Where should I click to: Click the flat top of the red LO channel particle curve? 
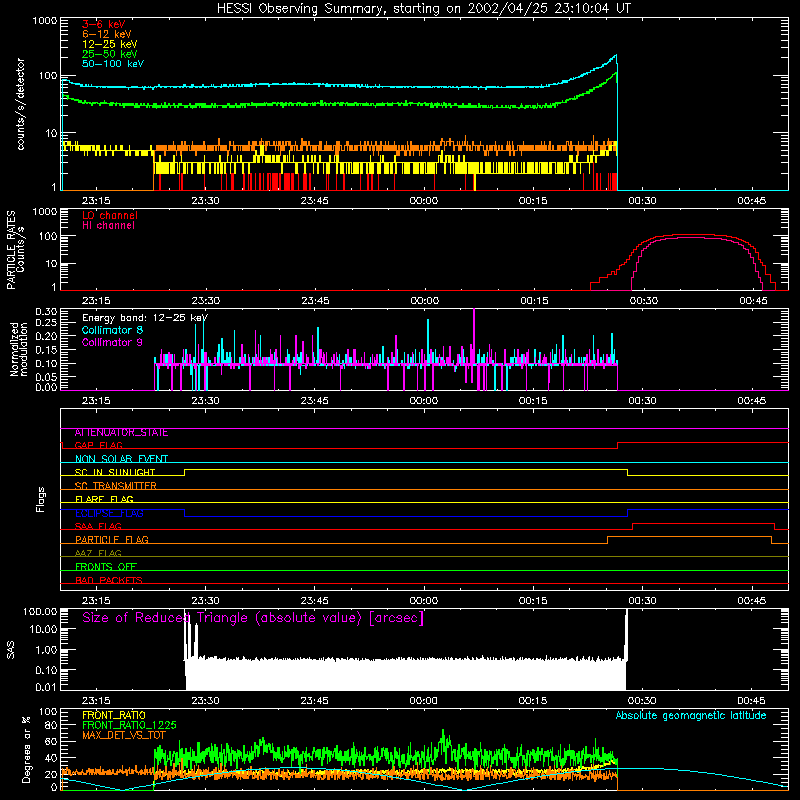(x=694, y=235)
